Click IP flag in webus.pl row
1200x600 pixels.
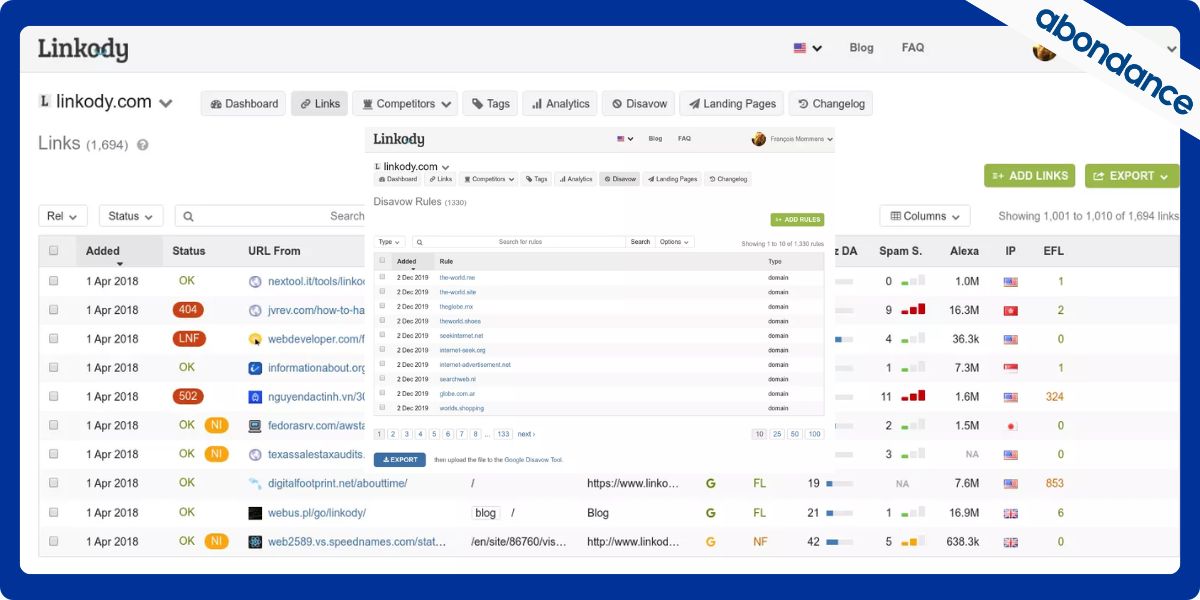pos(1011,513)
